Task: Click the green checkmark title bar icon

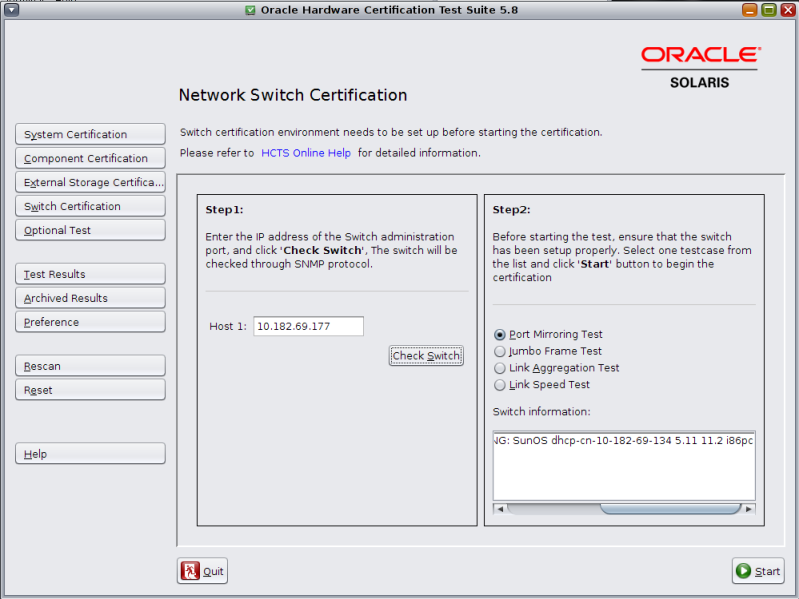Action: click(250, 10)
